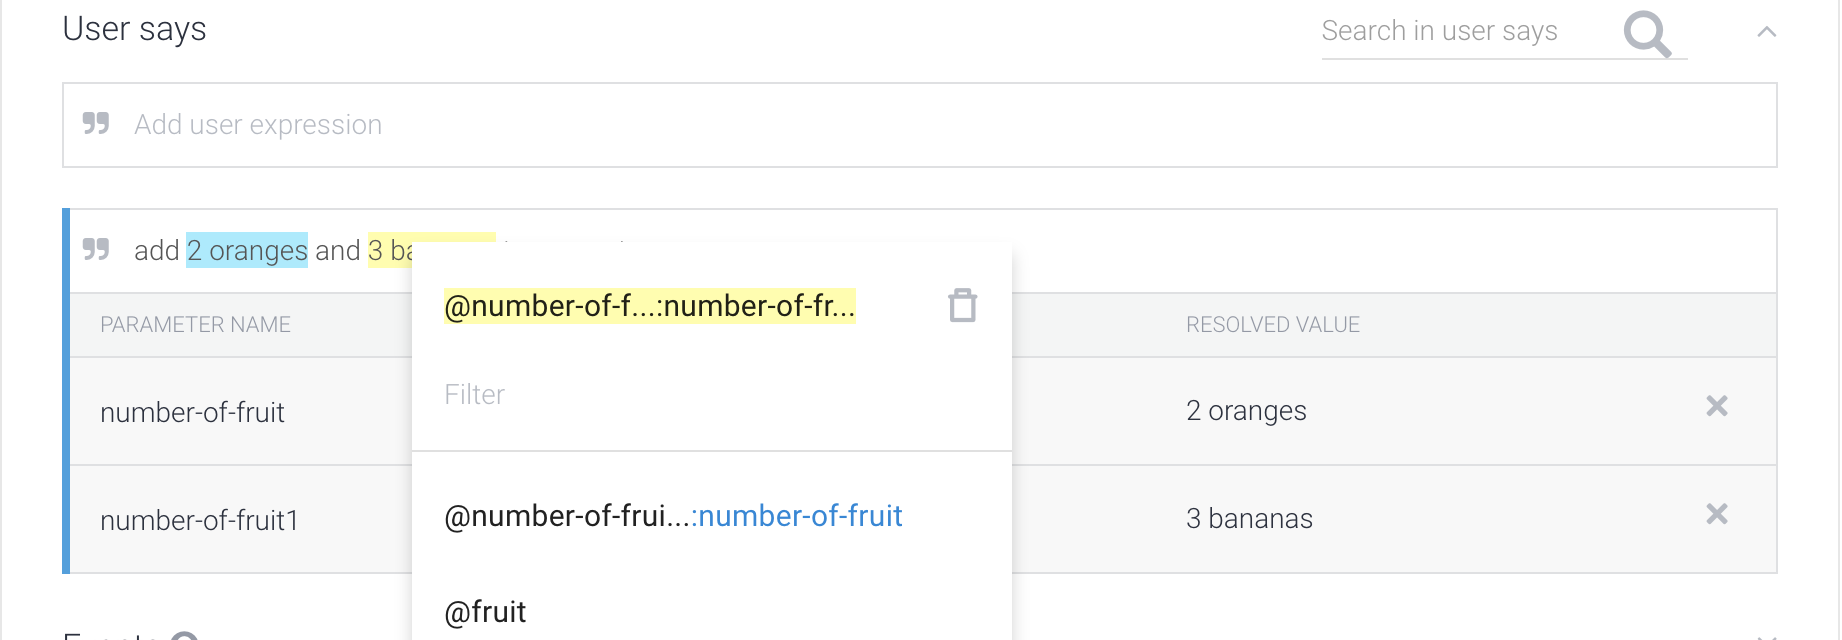Click the selected '@number-of-f...:number-of-fr...' entry

649,306
